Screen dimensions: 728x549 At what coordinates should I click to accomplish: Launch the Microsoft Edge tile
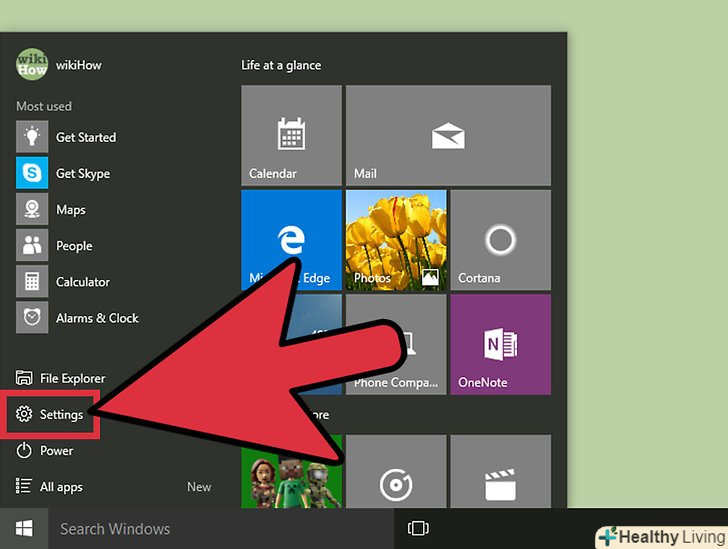point(291,240)
